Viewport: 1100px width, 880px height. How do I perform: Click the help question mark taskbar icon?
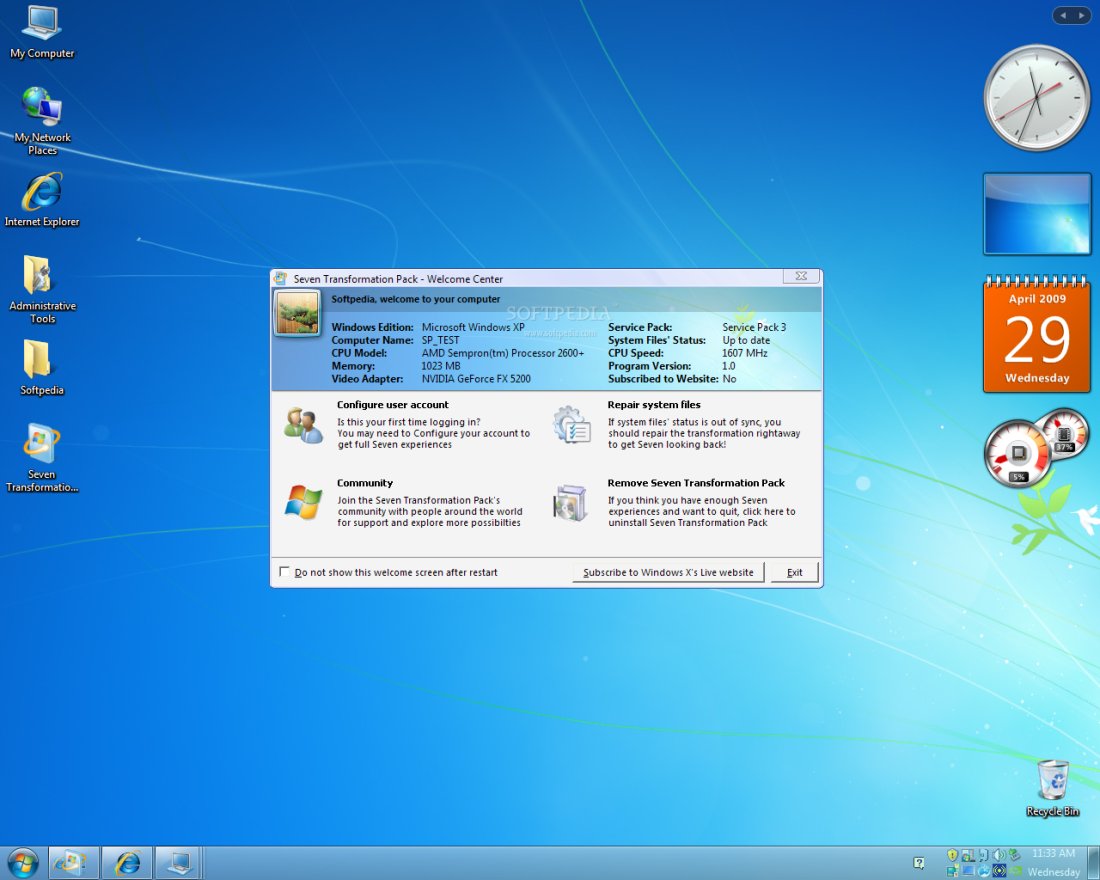tap(919, 863)
